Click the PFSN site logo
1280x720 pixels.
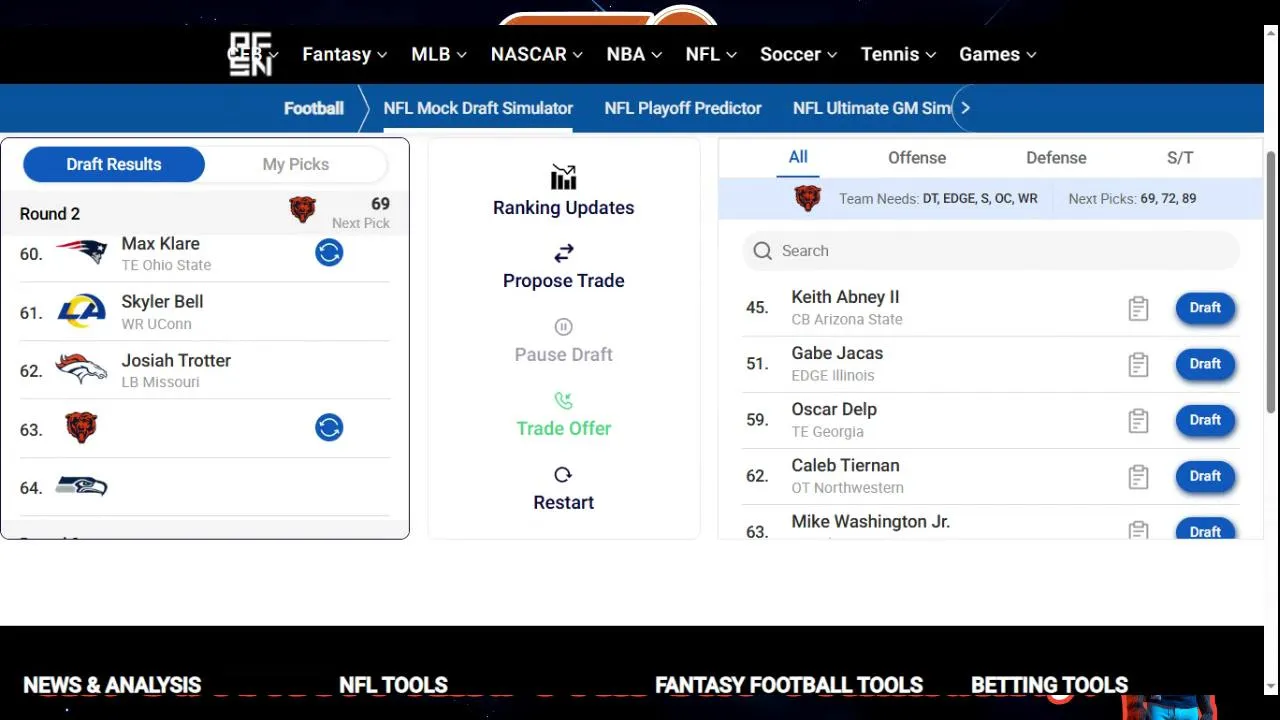click(x=250, y=54)
